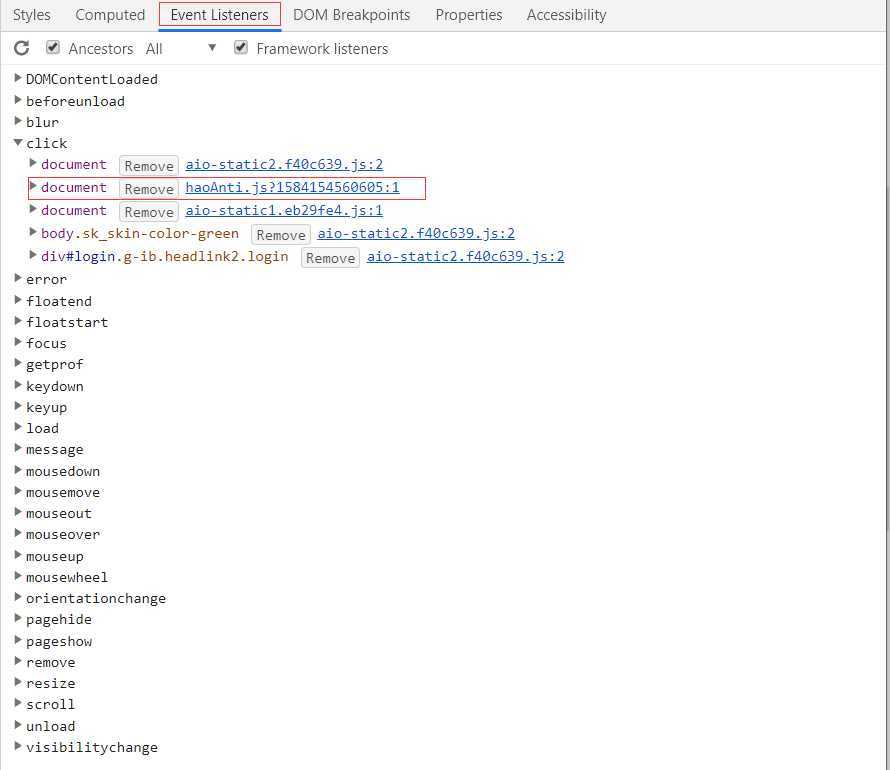Expand body.sk_skin-color-green listener

(x=33, y=232)
